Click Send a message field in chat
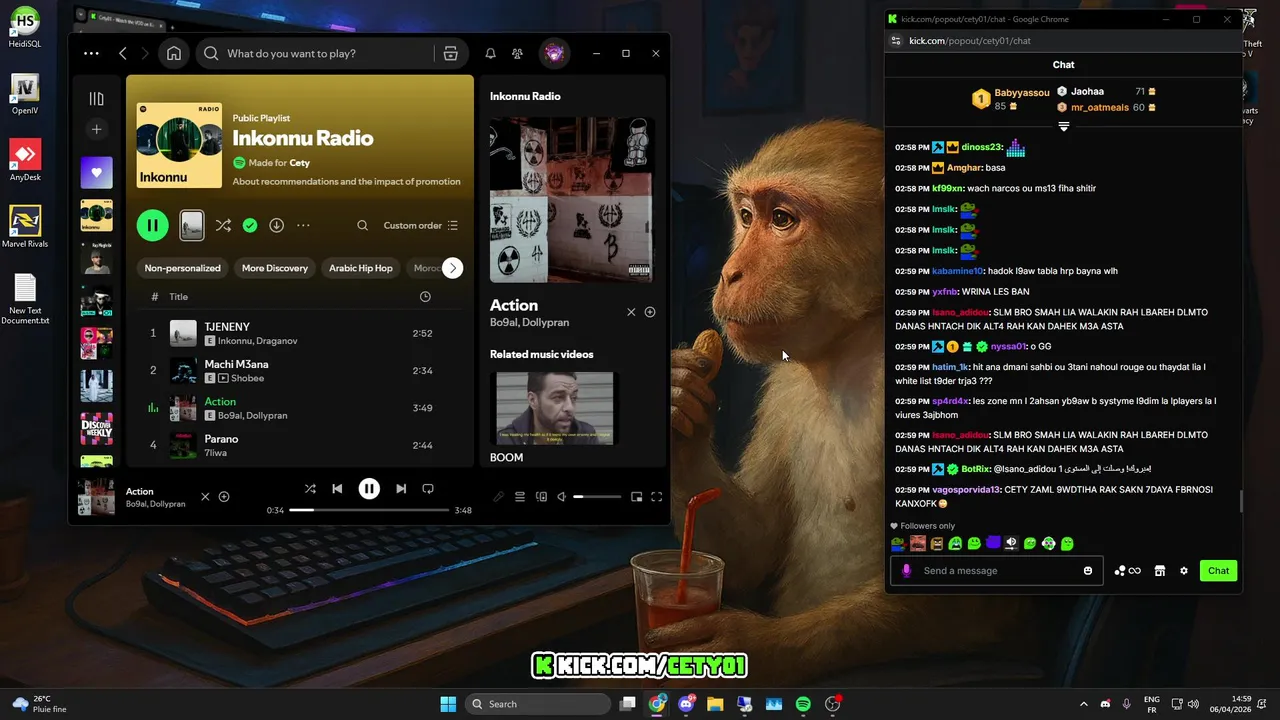The width and height of the screenshot is (1280, 720). pyautogui.click(x=997, y=571)
